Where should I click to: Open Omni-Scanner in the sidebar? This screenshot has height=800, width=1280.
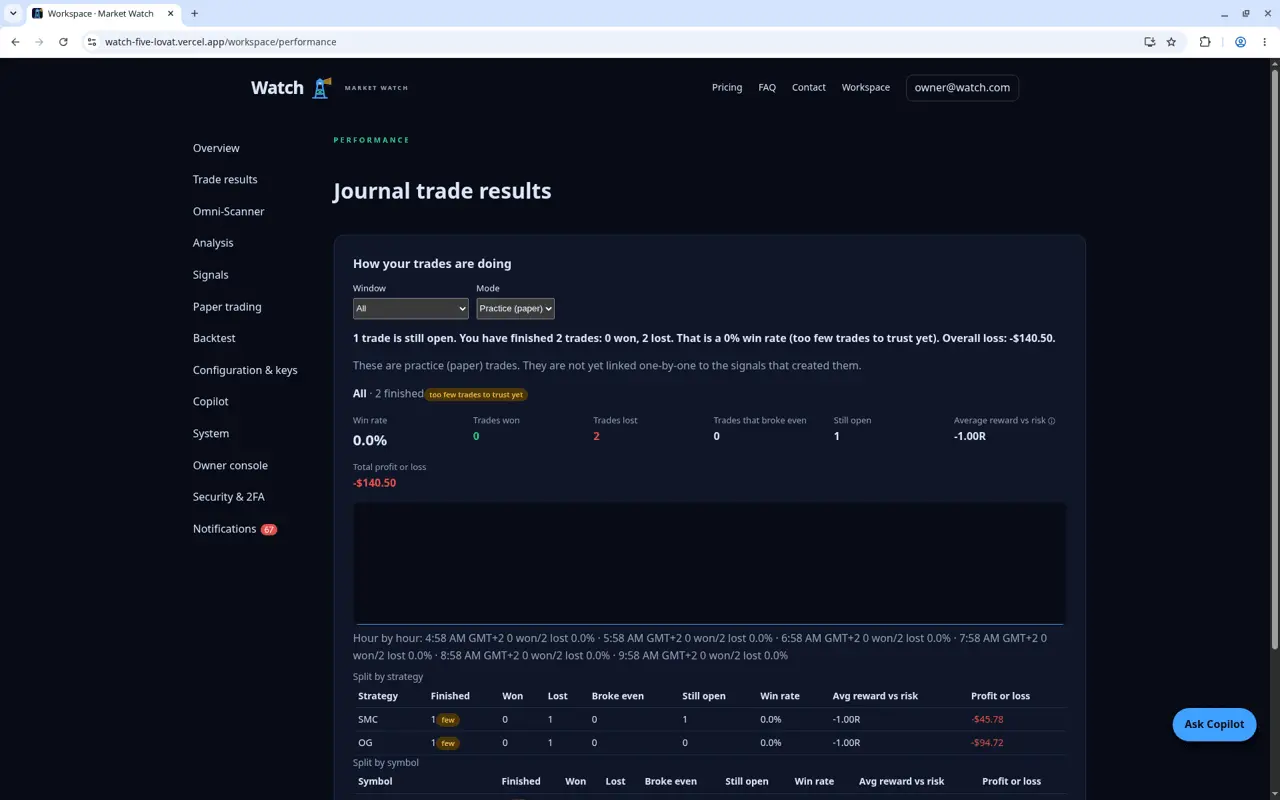[229, 212]
